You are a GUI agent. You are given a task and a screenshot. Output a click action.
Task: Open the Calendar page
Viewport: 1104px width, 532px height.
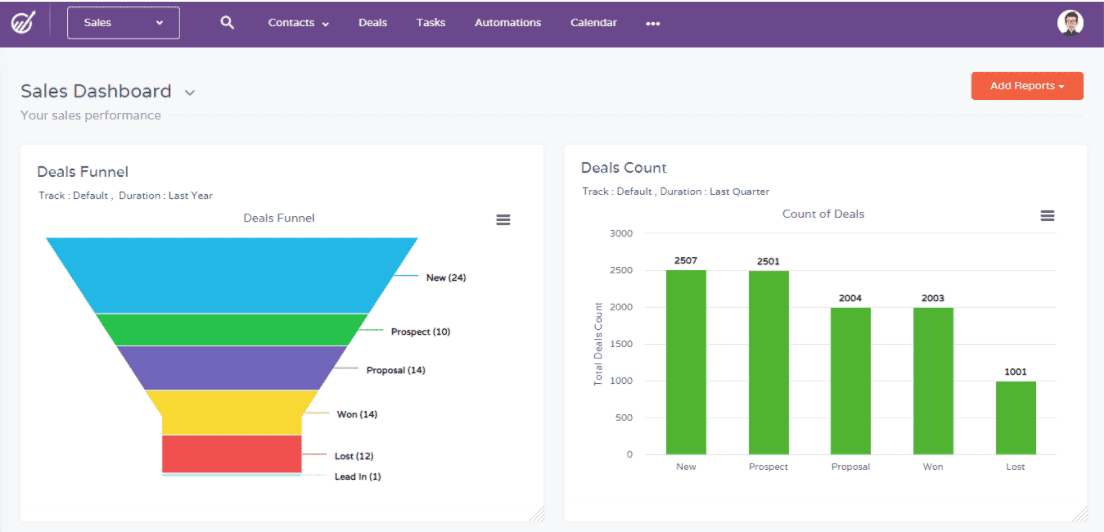(x=593, y=23)
